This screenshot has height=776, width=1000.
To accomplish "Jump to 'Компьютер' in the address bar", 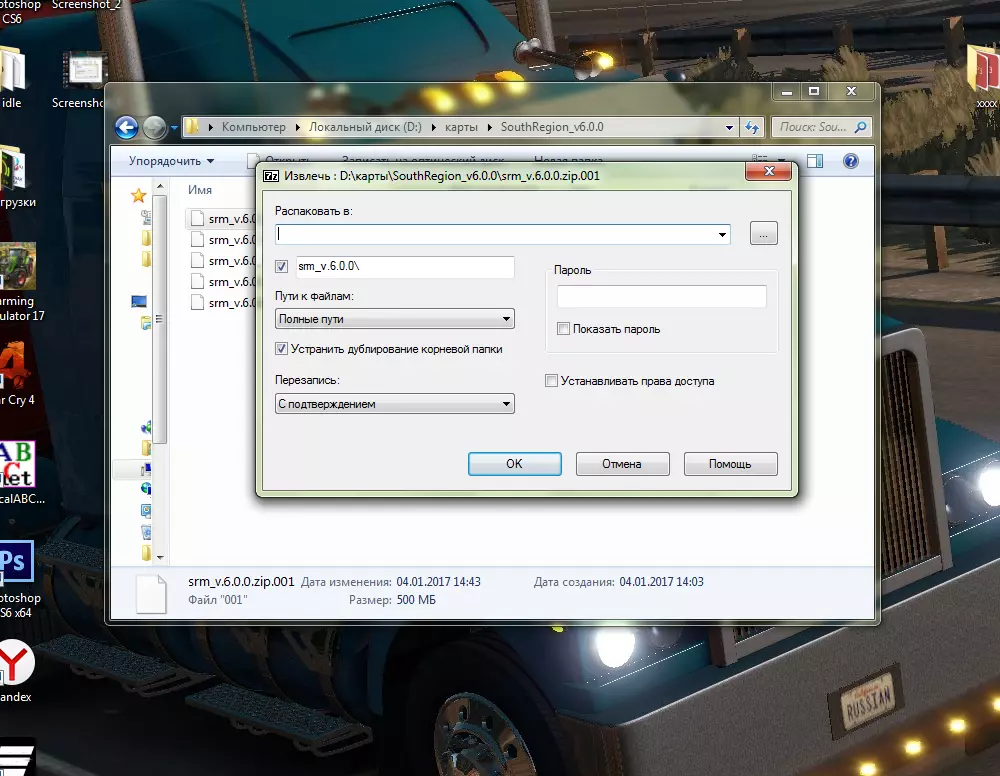I will [x=254, y=127].
